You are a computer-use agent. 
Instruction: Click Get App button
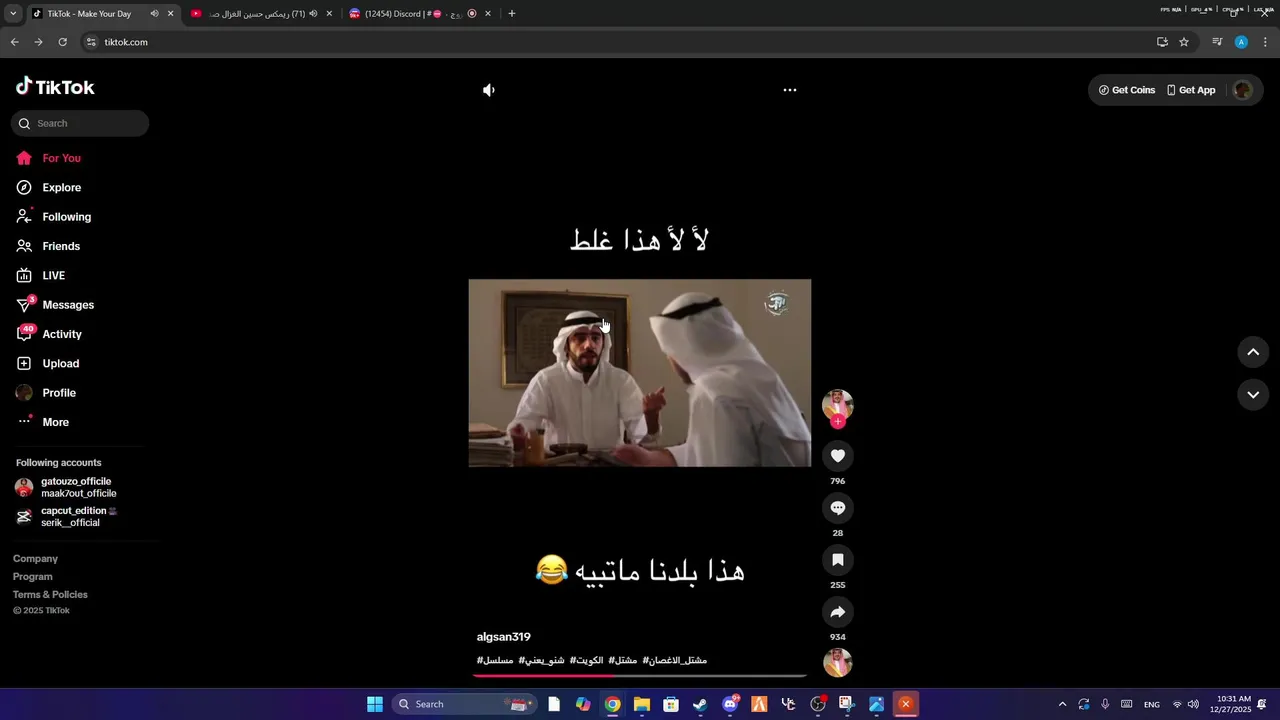point(1191,90)
